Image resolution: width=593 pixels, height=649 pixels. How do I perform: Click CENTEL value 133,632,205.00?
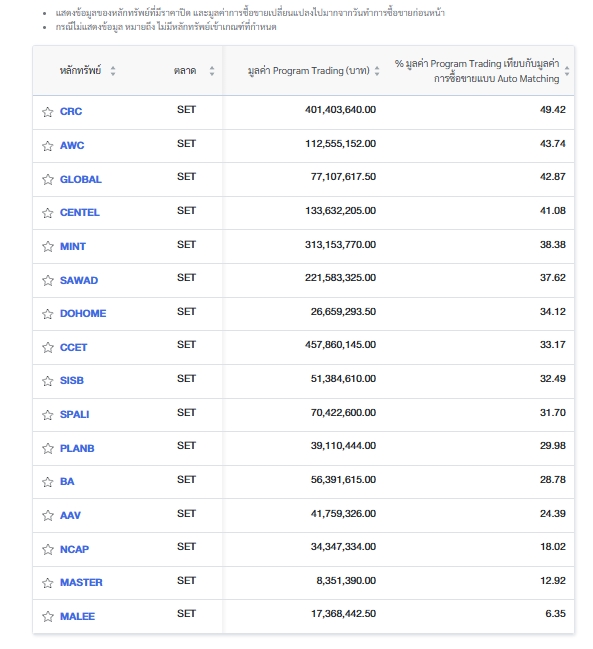(341, 211)
